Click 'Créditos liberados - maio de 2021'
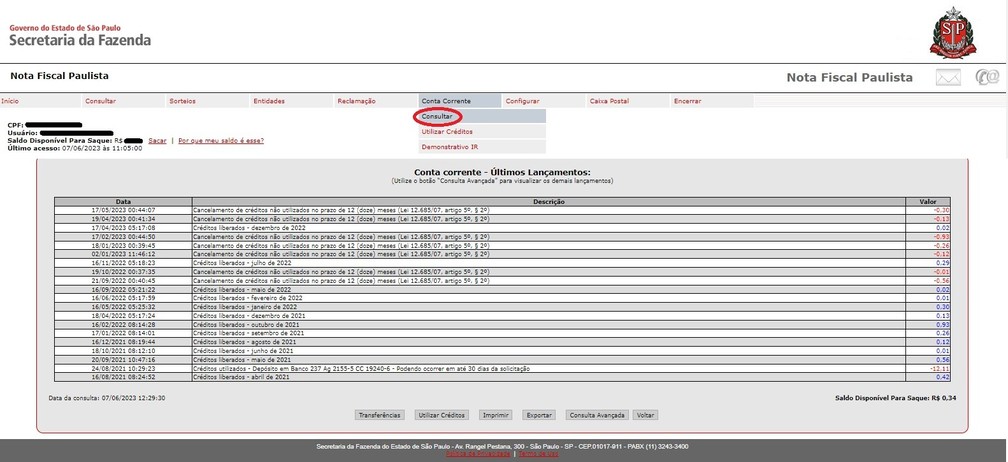 (x=242, y=360)
